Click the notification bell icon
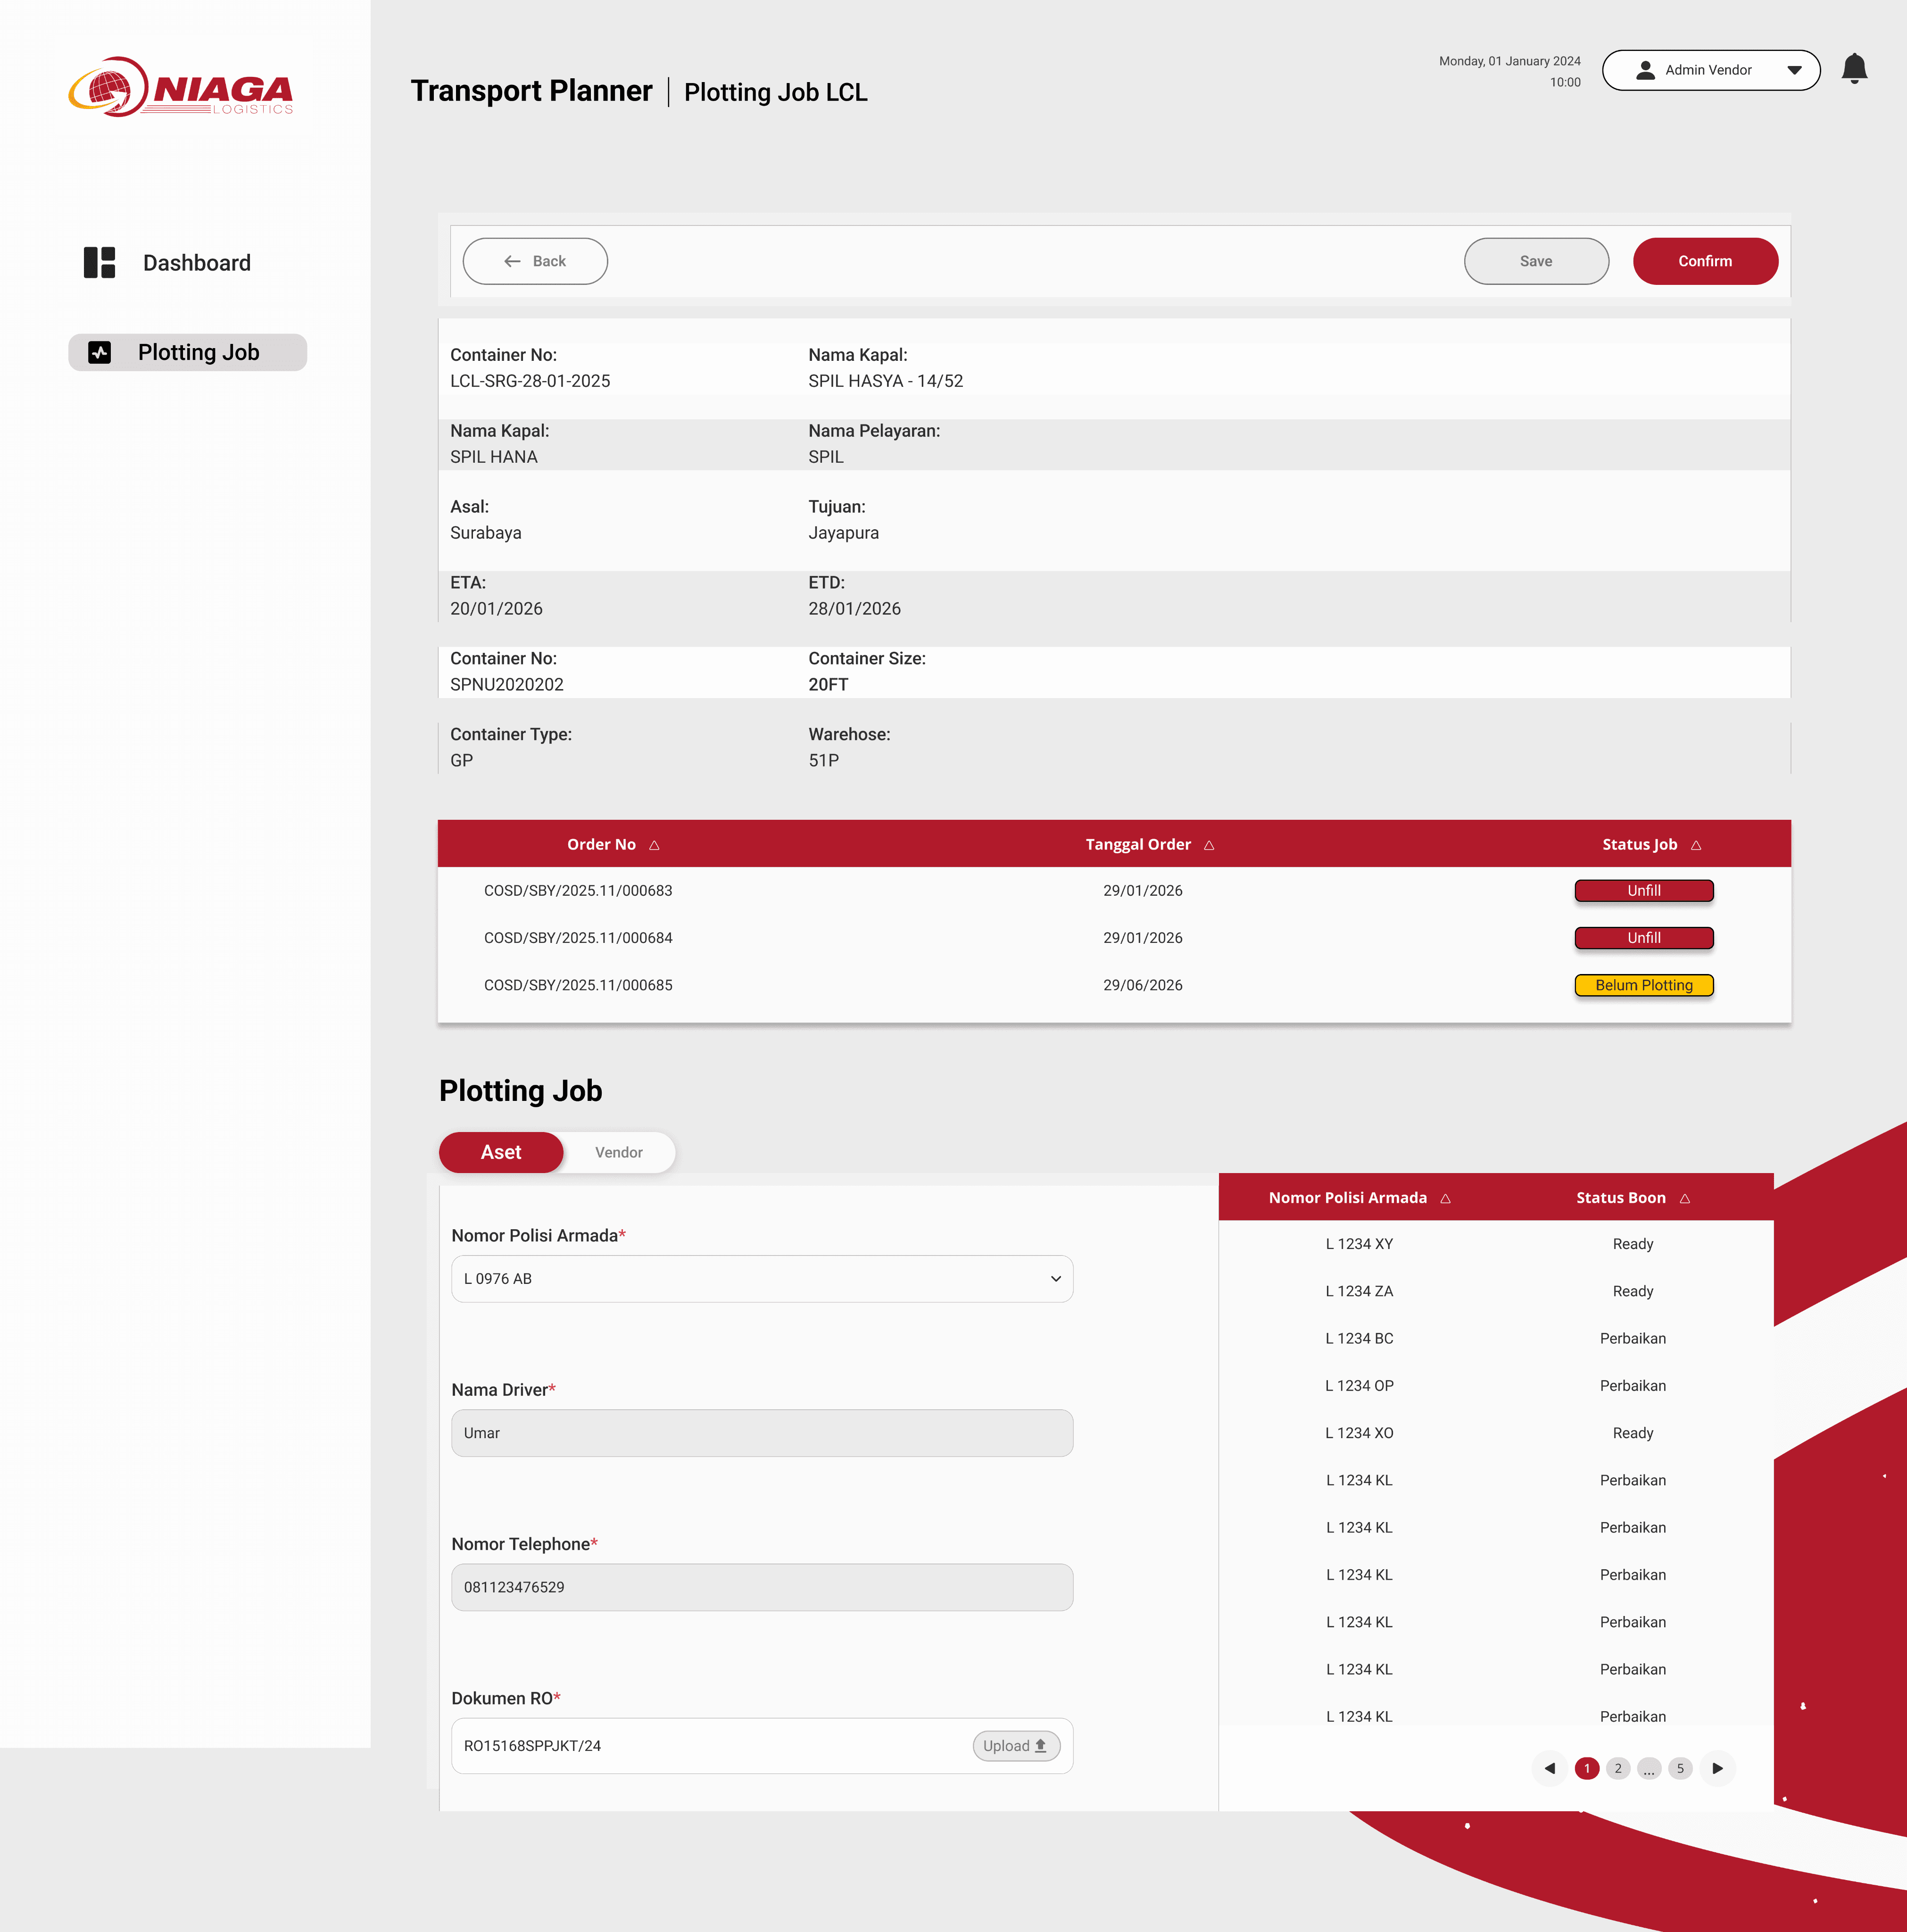The width and height of the screenshot is (1907, 1932). (1854, 68)
